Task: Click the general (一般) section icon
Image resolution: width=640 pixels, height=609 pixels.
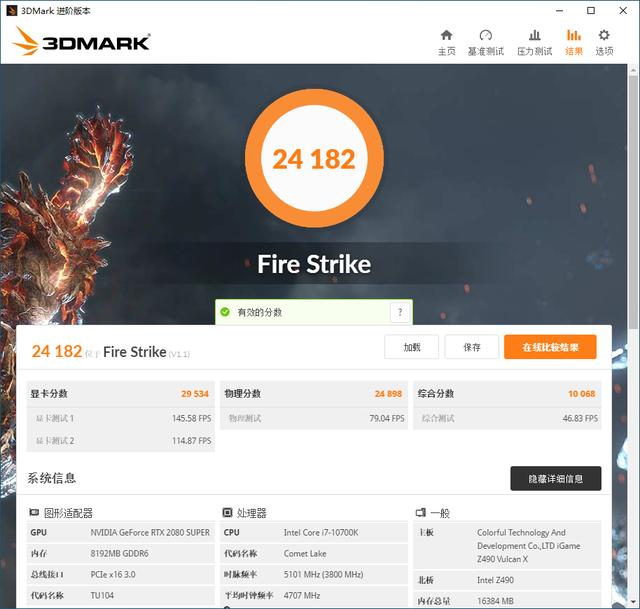Action: pos(420,512)
